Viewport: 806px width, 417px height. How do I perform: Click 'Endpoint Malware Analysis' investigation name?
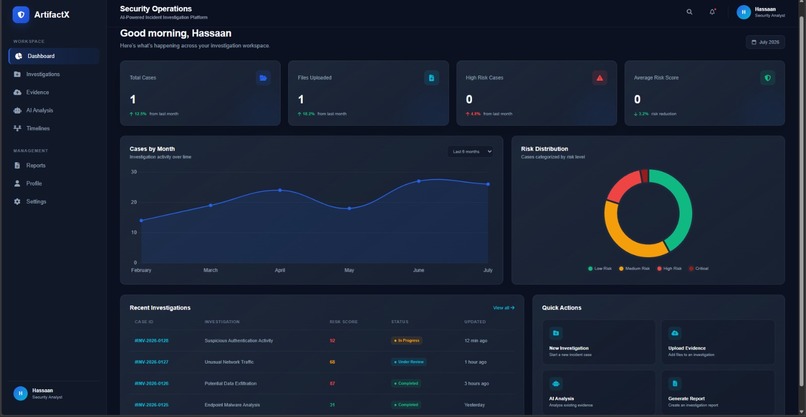pyautogui.click(x=232, y=405)
